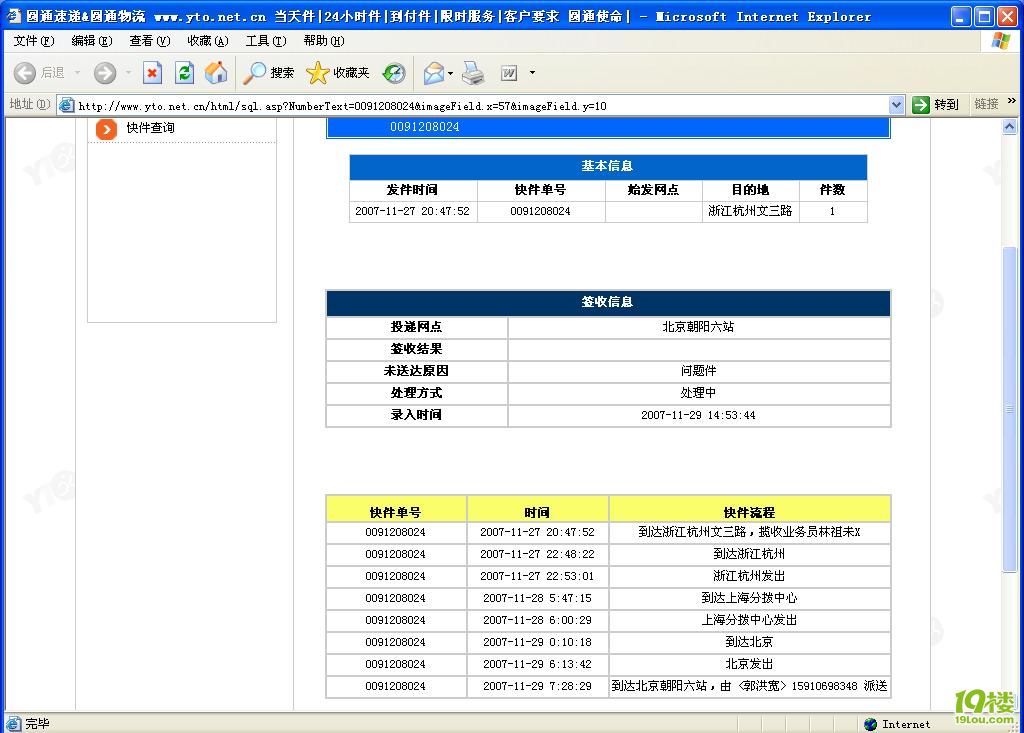Open the Back button history dropdown arrow
Image resolution: width=1024 pixels, height=733 pixels.
point(77,73)
